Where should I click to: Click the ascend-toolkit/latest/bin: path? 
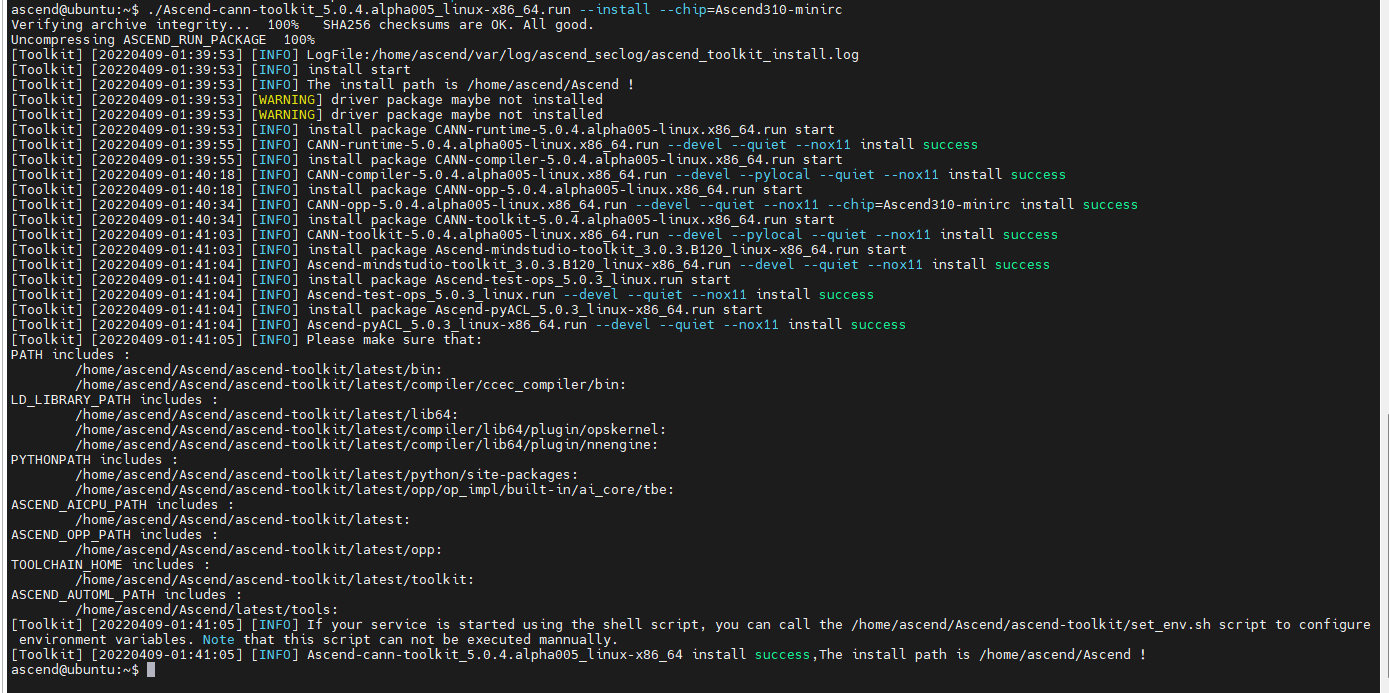tap(259, 369)
